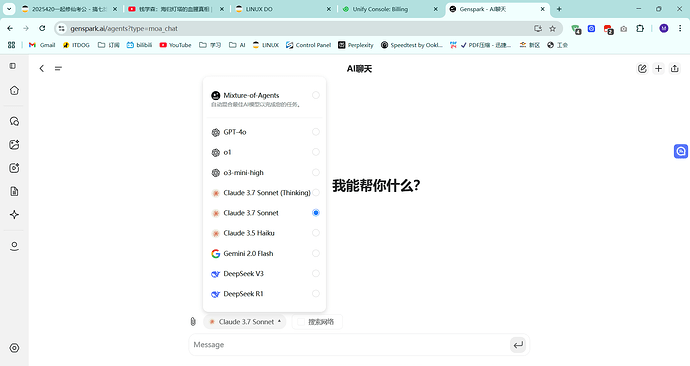Open the tab search dropdown arrow
690x366 pixels.
click(x=9, y=9)
